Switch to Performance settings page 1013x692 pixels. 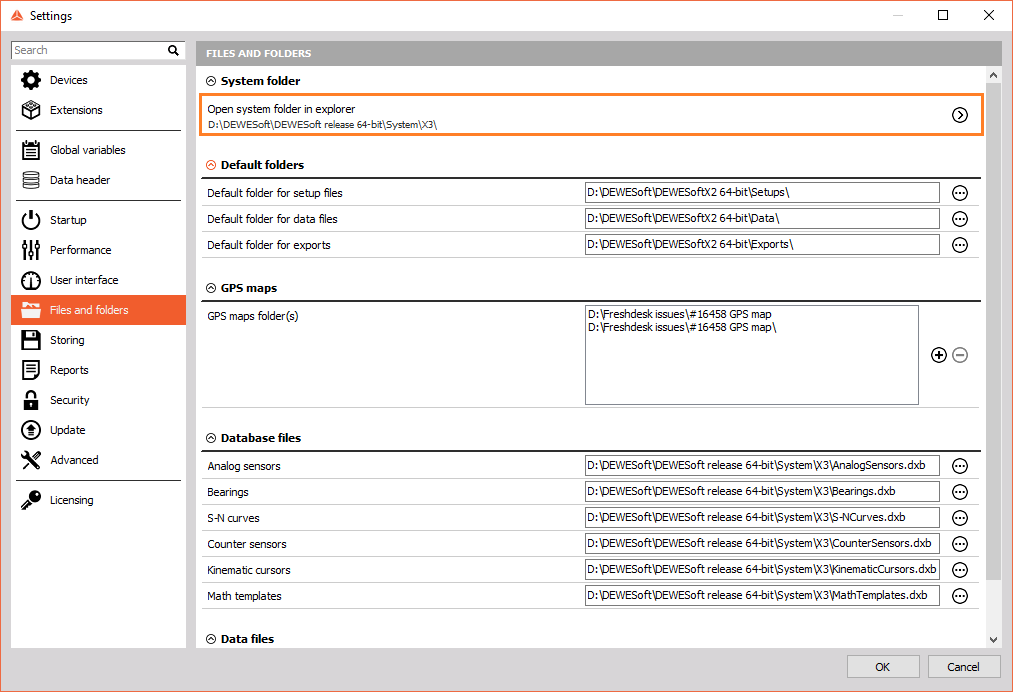click(x=98, y=250)
